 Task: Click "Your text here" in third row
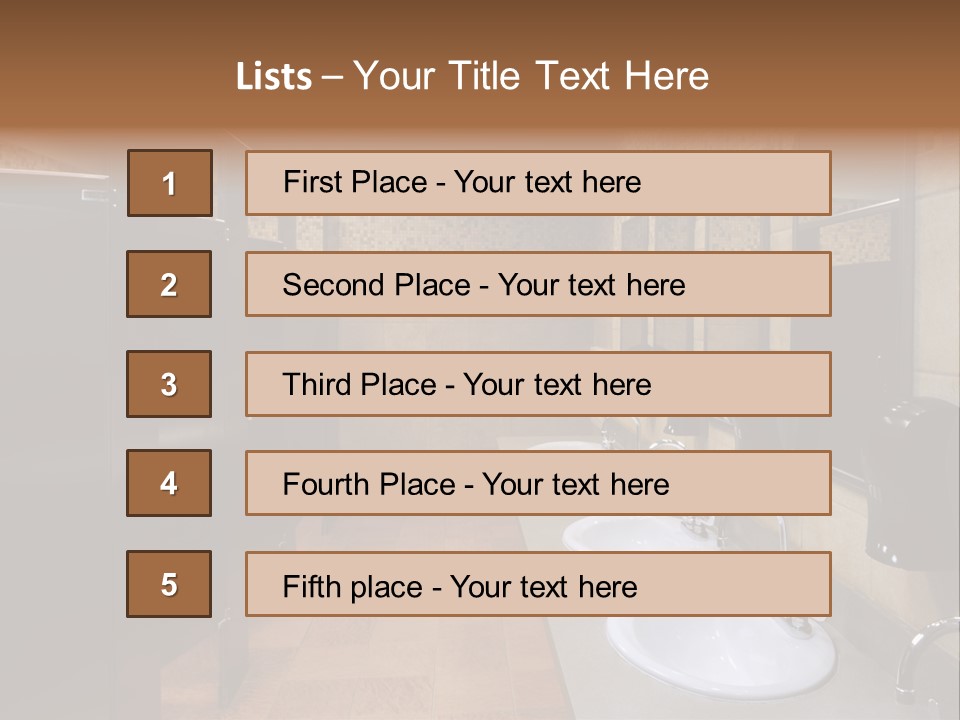click(557, 384)
